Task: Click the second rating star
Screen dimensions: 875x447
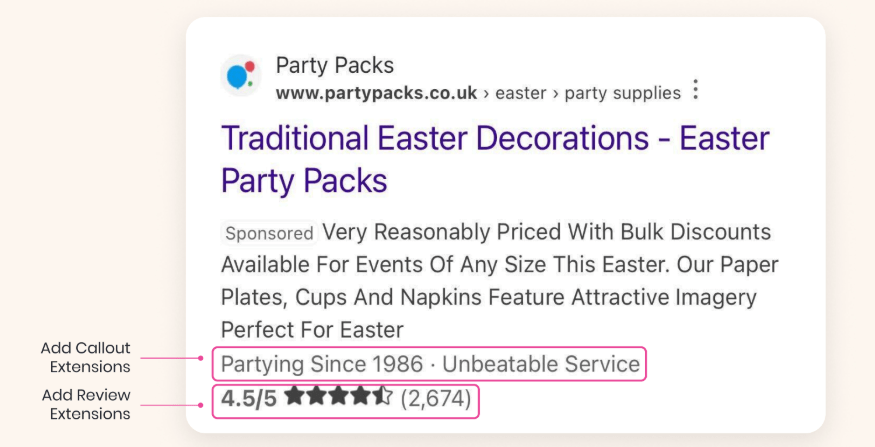Action: [316, 398]
